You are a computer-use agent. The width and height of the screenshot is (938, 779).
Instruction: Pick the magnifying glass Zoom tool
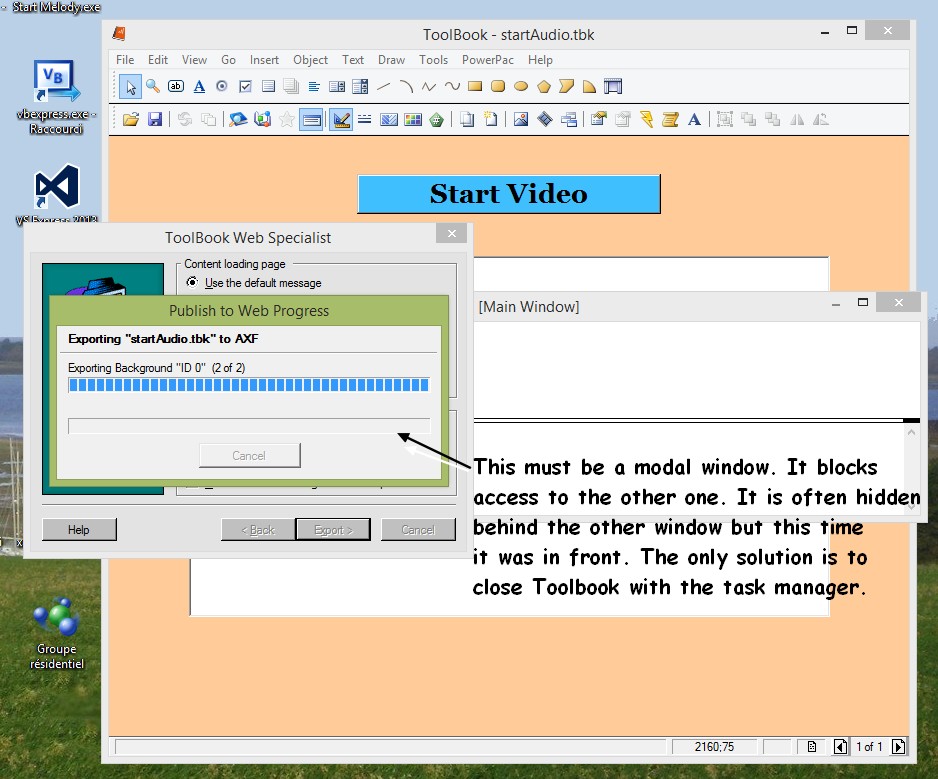[153, 86]
